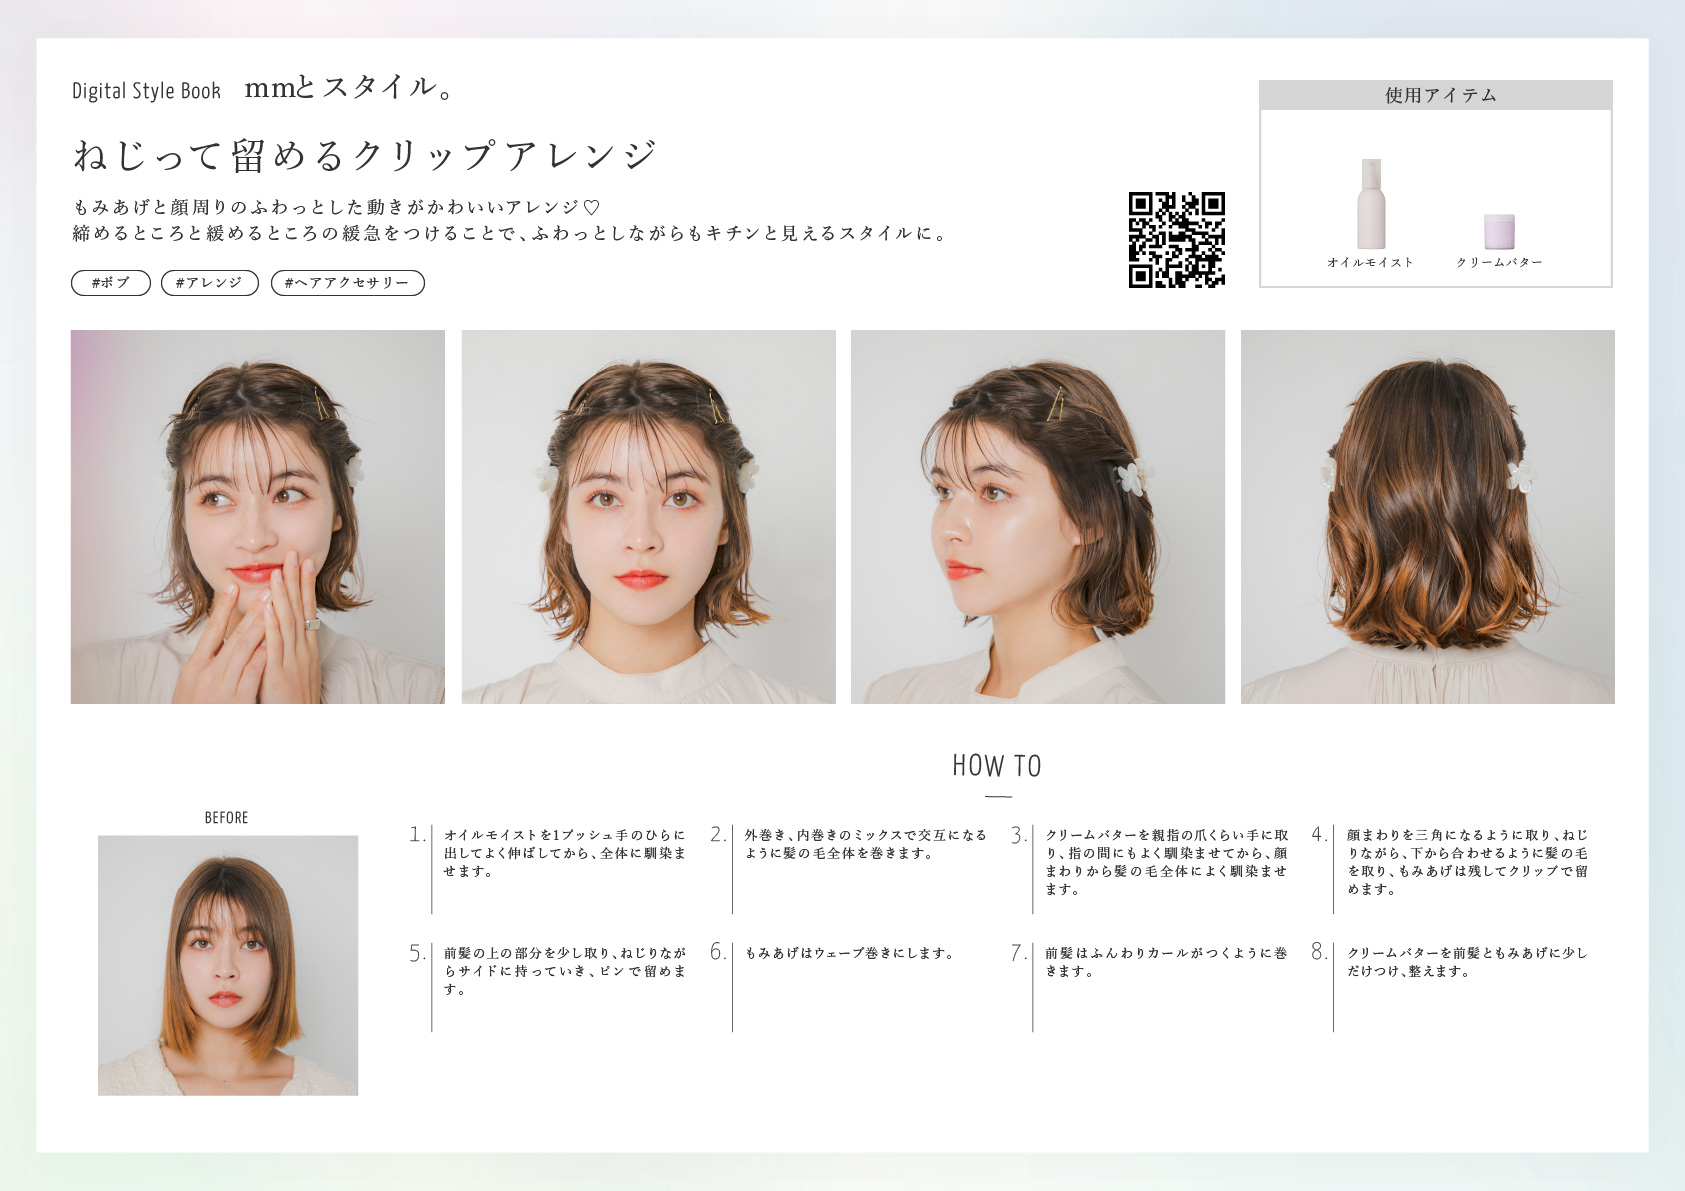This screenshot has width=1685, height=1191.
Task: Click the オイルモイスト bottle product image
Action: pos(1371,205)
